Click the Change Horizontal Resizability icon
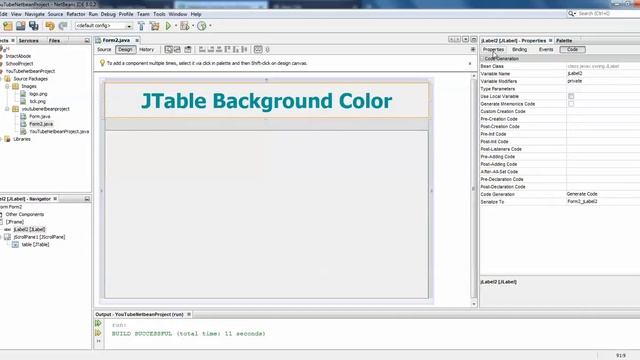The width and height of the screenshot is (640, 360). pyautogui.click(x=258, y=49)
